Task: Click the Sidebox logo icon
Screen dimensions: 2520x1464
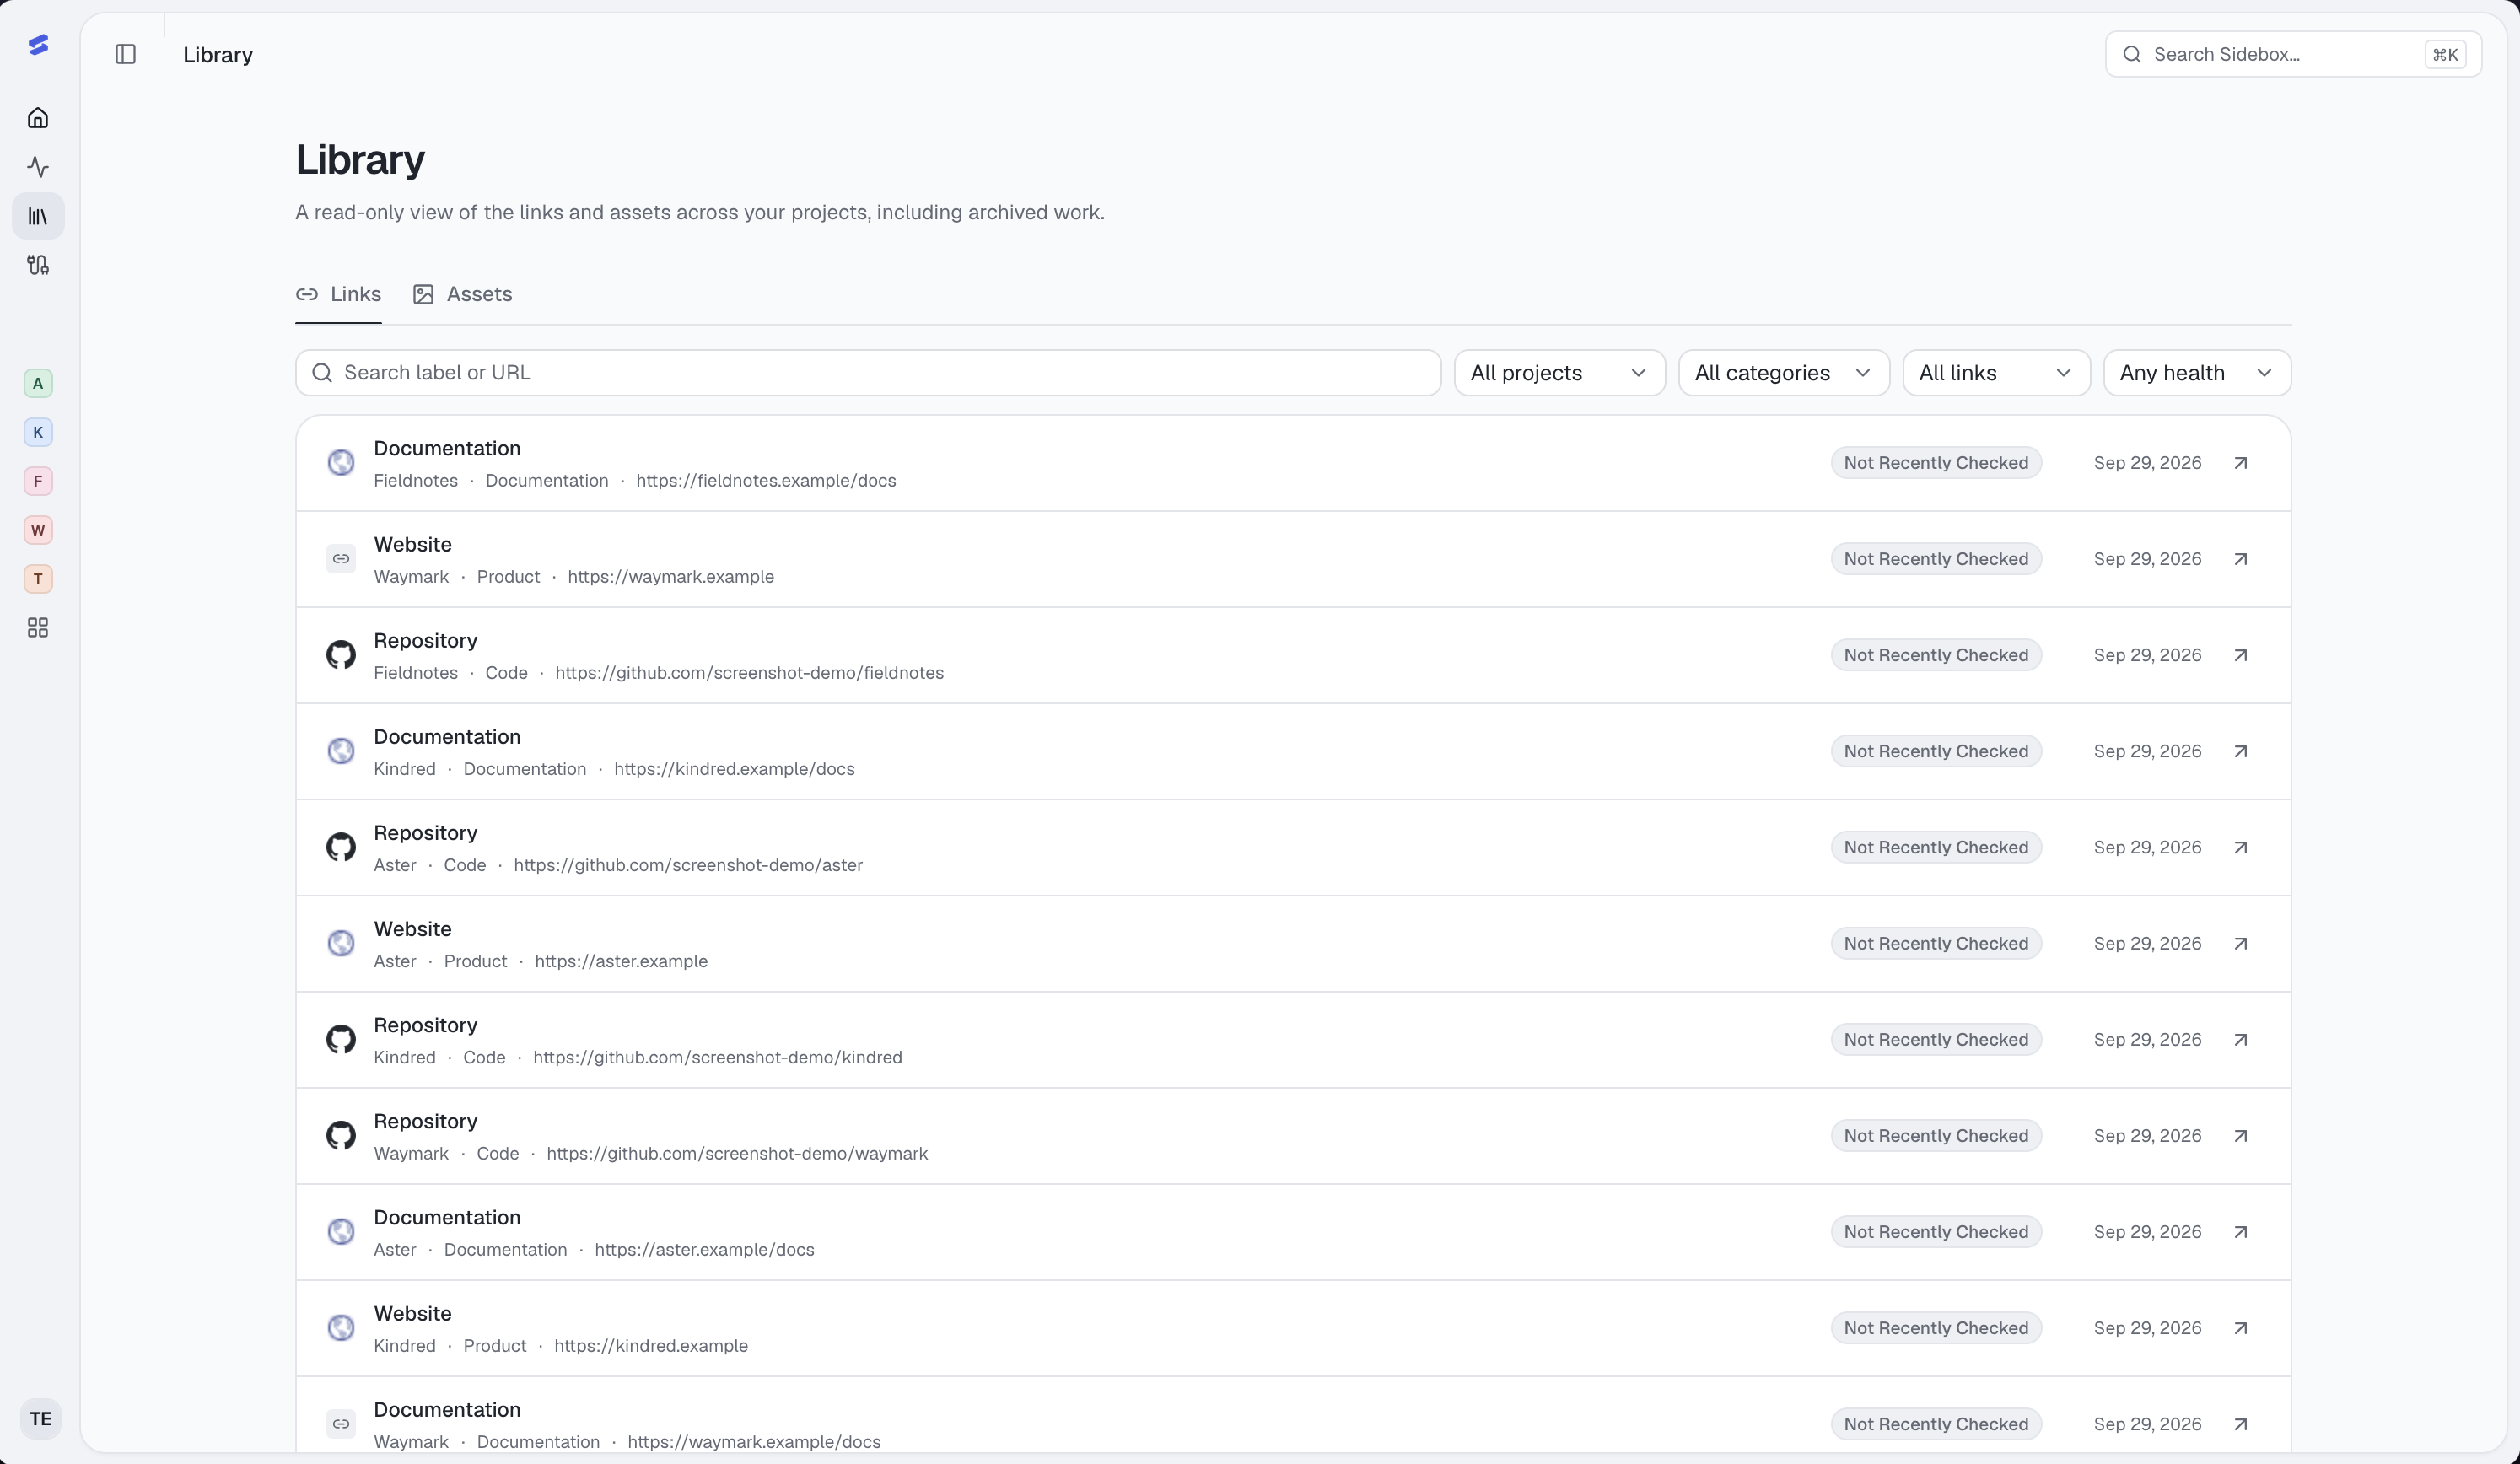Action: point(38,45)
